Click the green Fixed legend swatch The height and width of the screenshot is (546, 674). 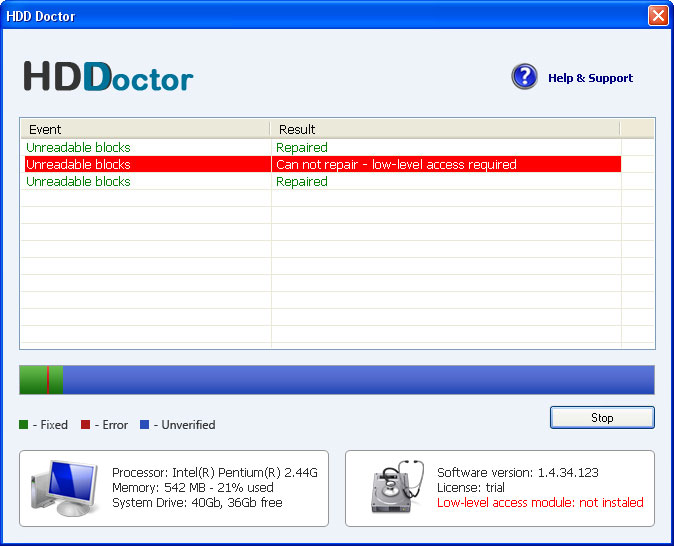(24, 425)
